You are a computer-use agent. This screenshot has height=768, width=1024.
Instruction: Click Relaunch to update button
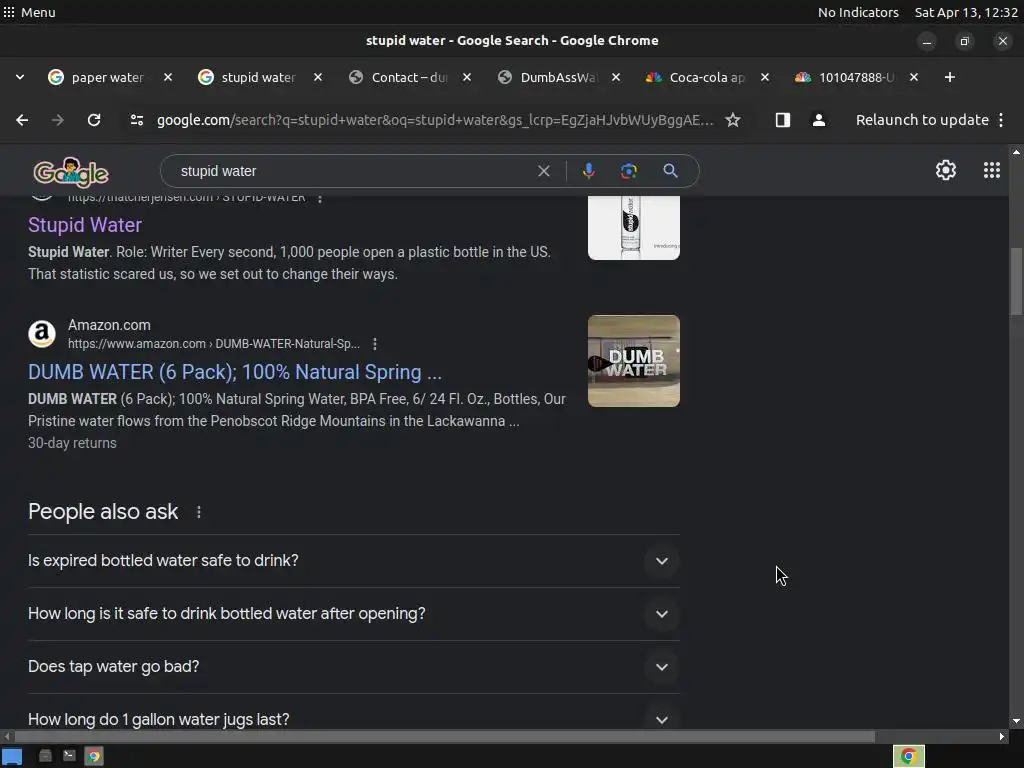[922, 120]
